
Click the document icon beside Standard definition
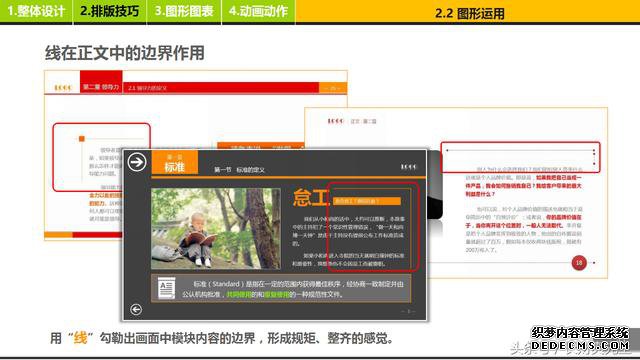pos(166,288)
